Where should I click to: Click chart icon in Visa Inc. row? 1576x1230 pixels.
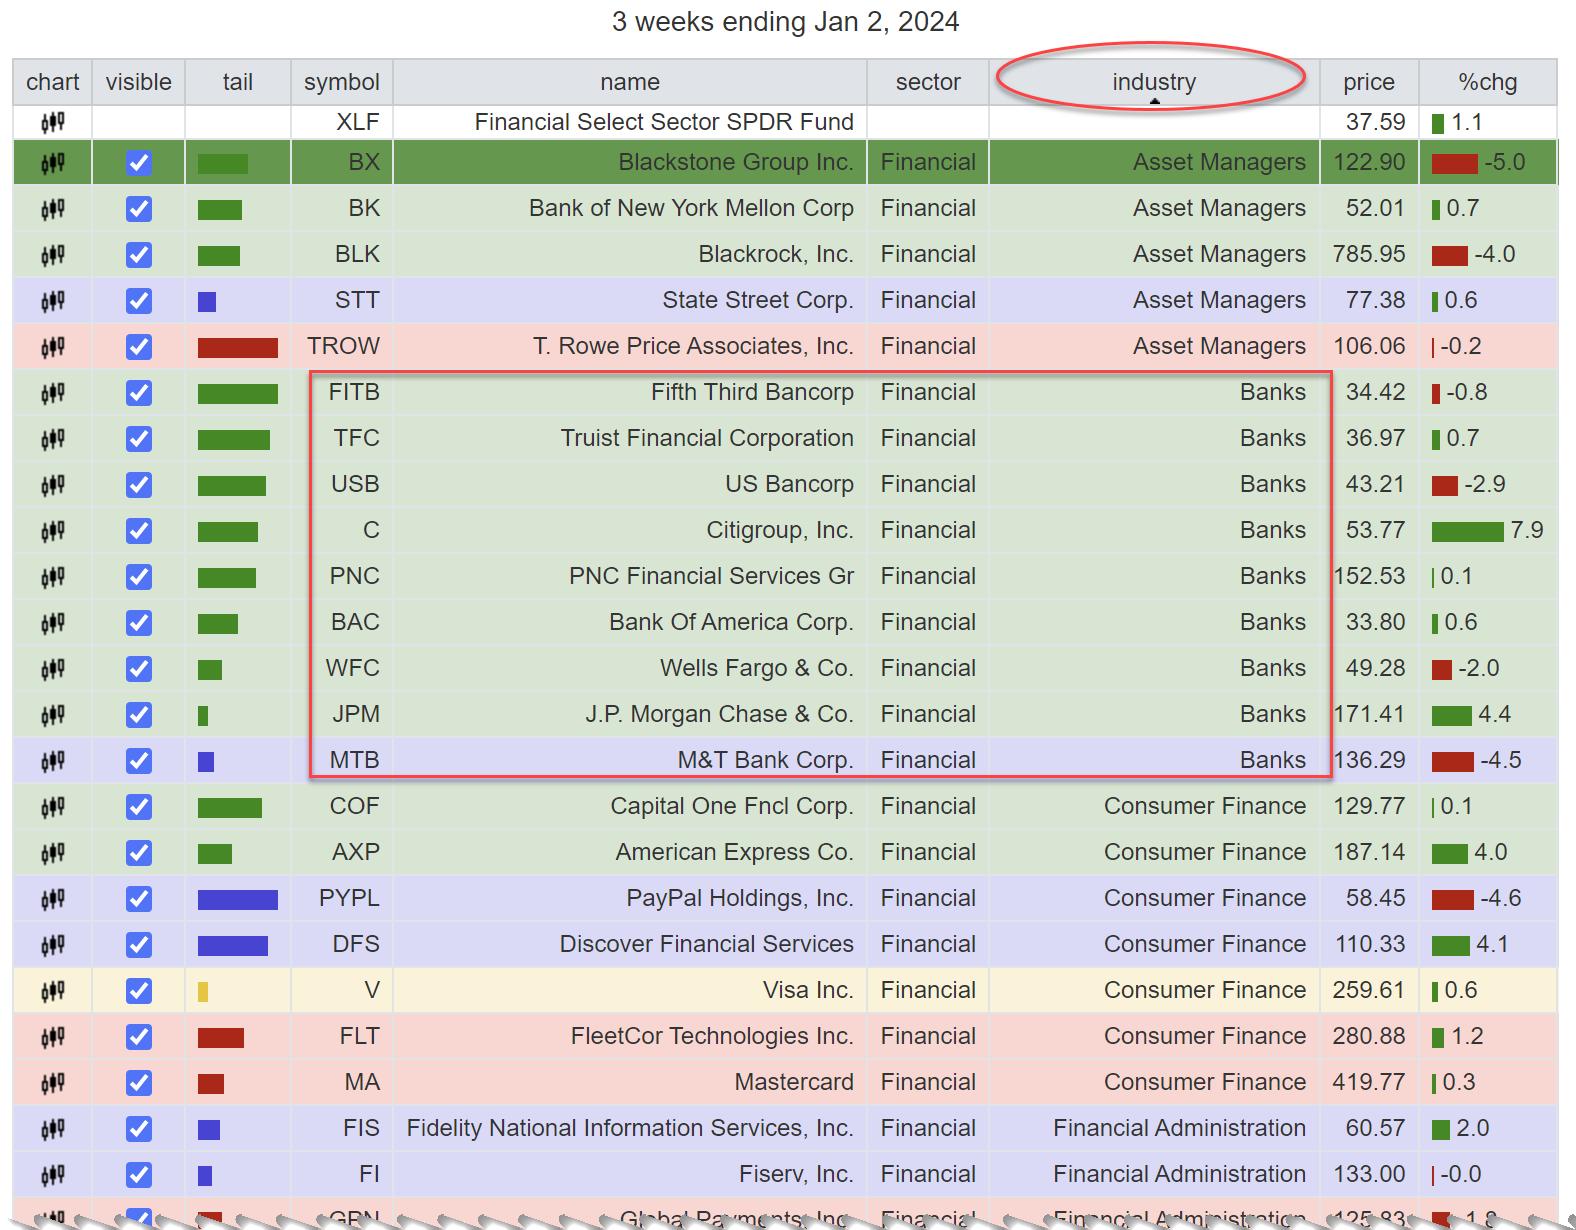(x=52, y=991)
